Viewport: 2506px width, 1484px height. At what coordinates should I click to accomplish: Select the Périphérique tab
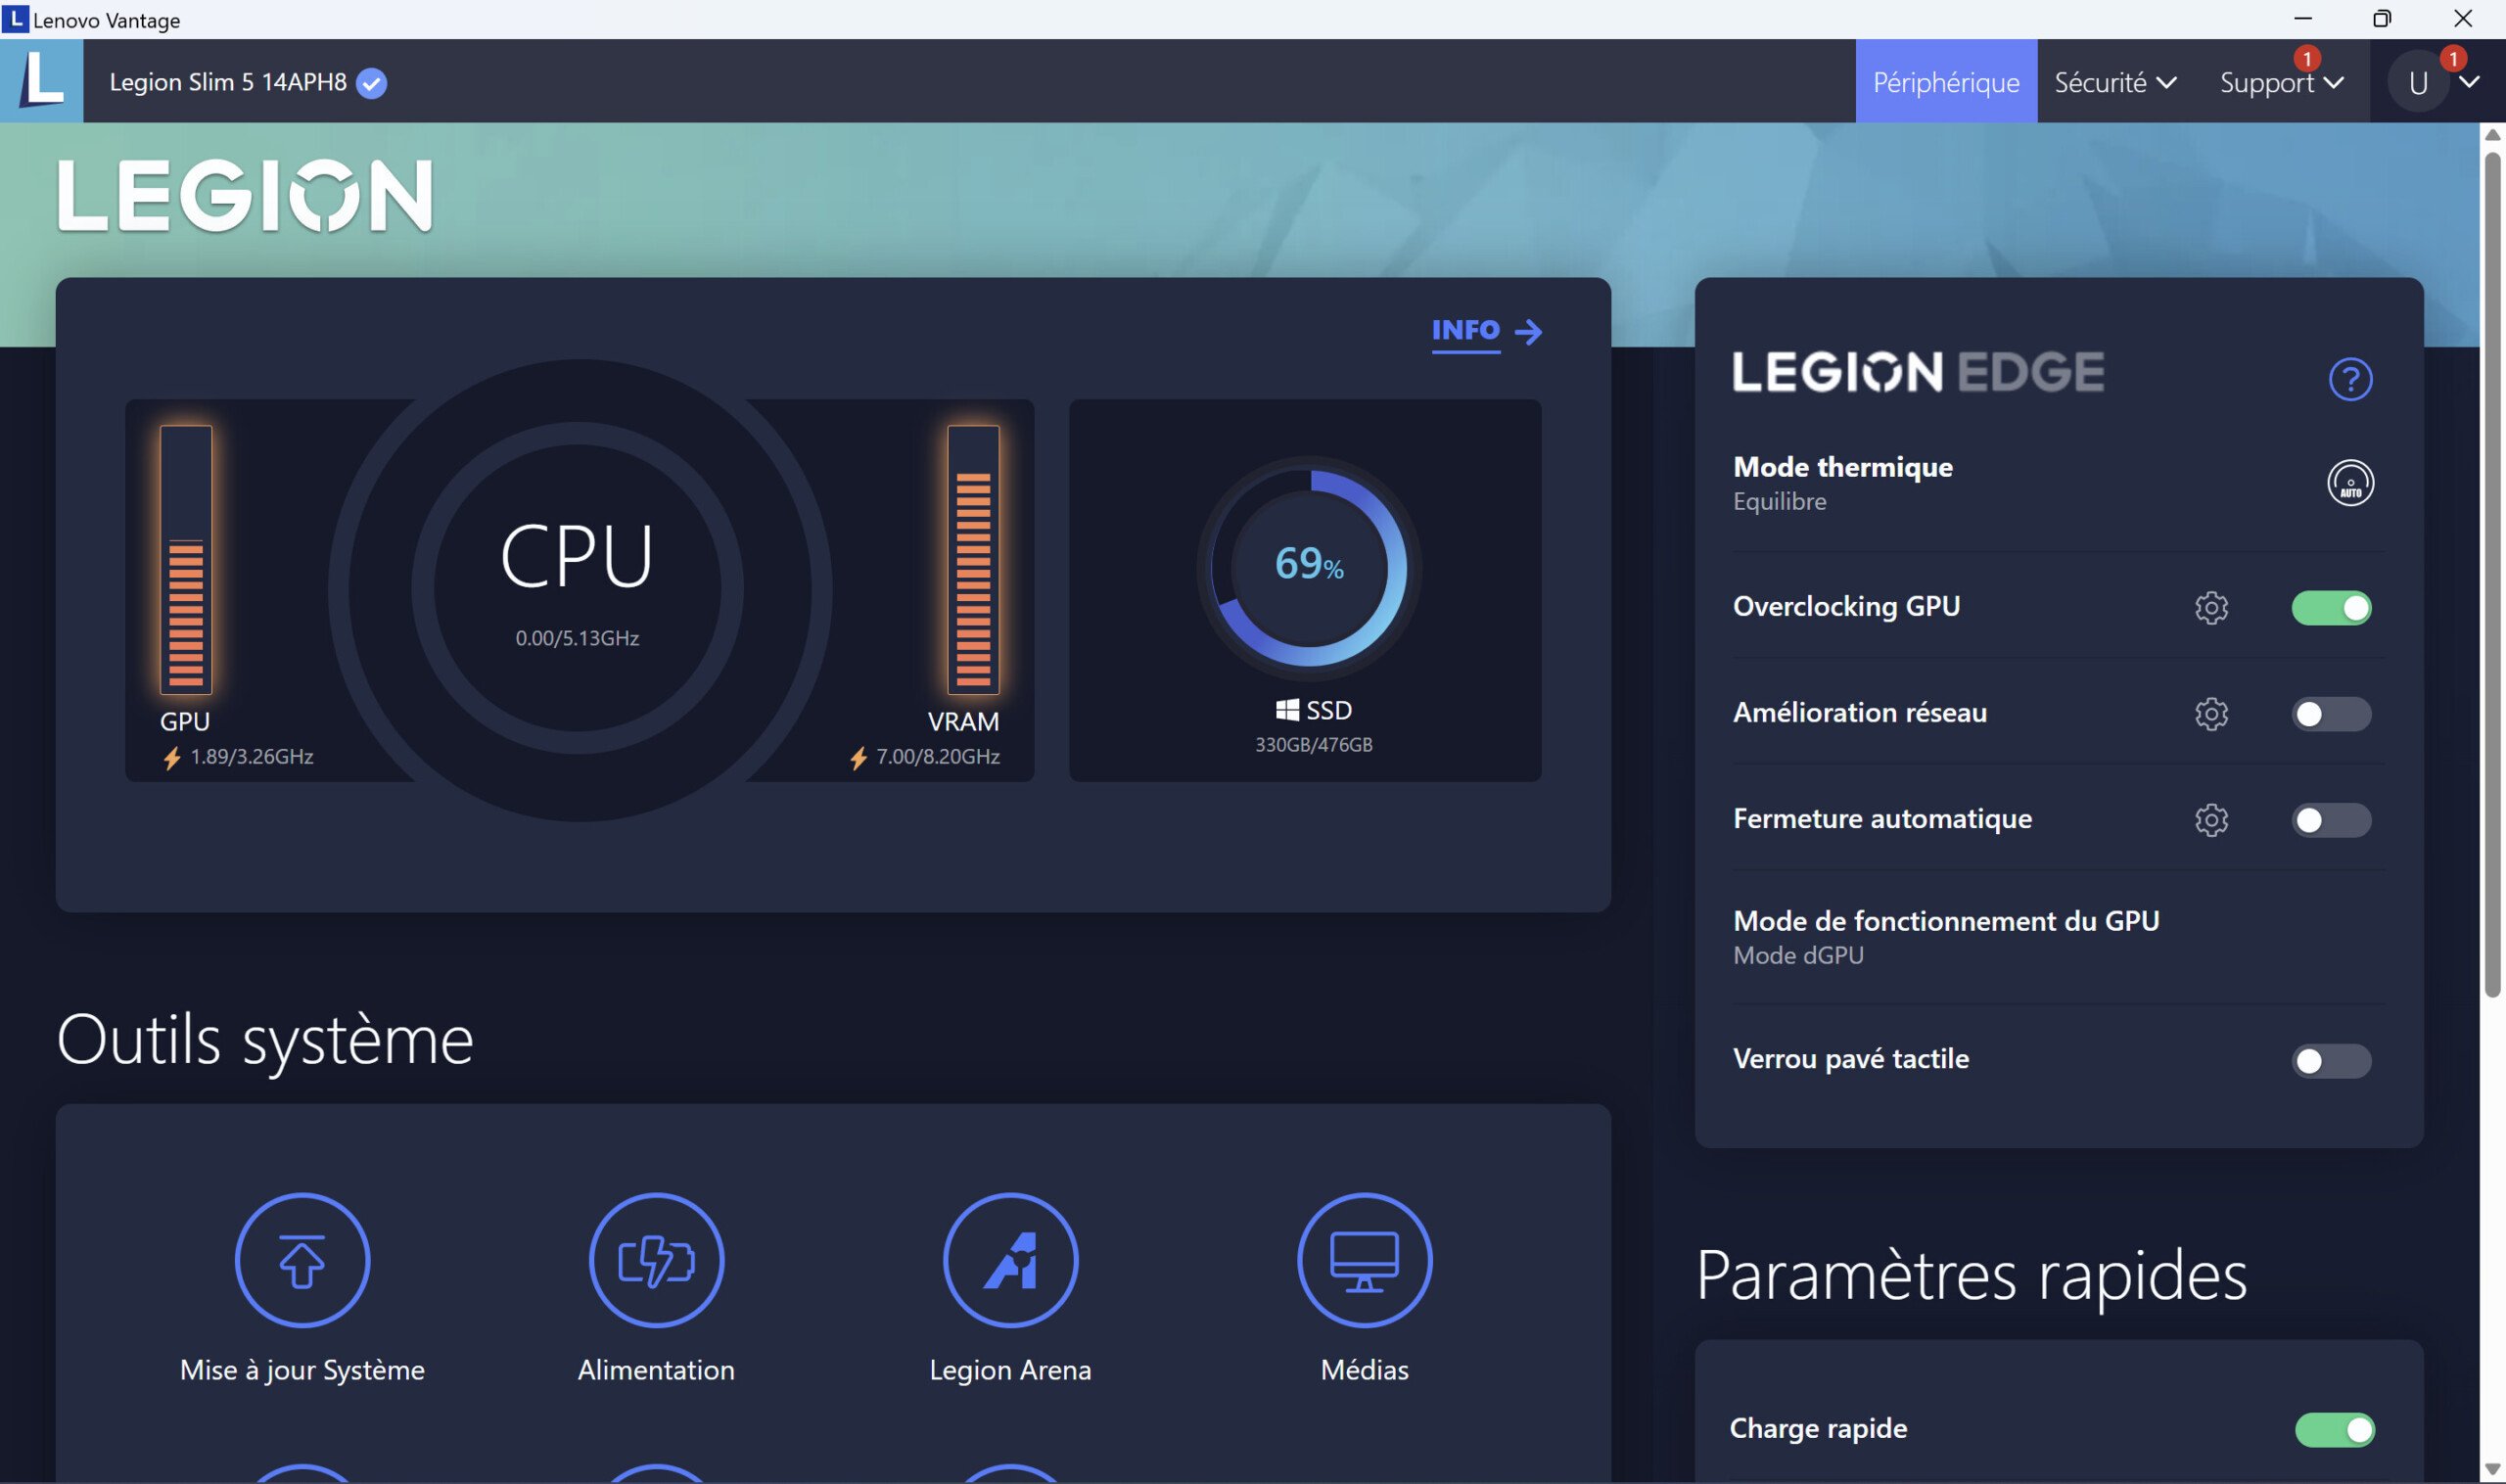pos(1945,82)
